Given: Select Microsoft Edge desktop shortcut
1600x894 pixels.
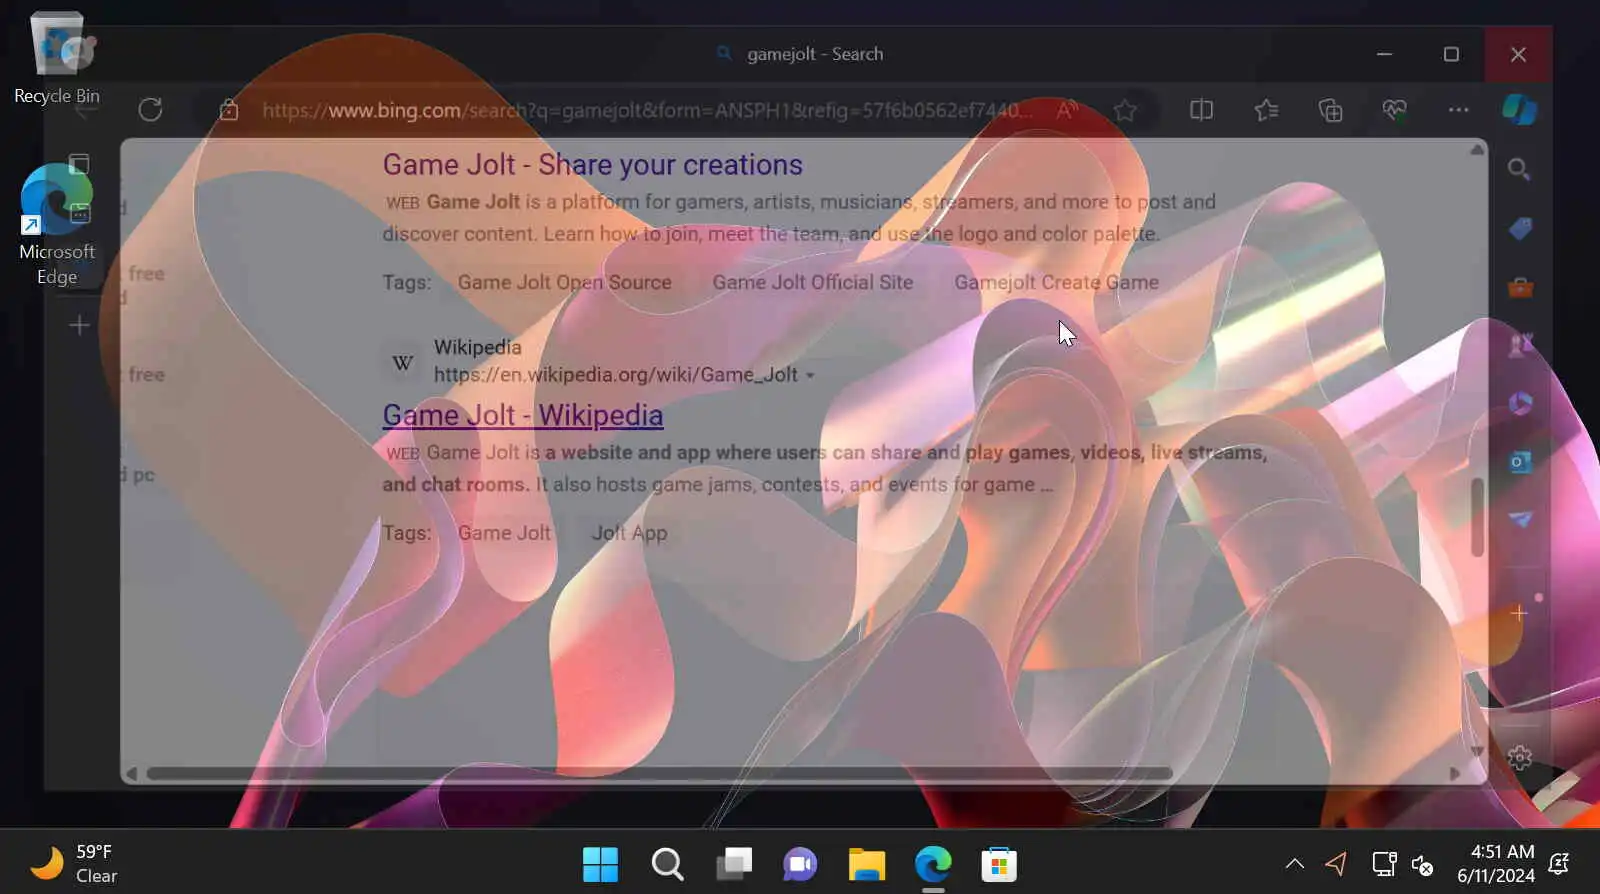Looking at the screenshot, I should click(x=57, y=224).
